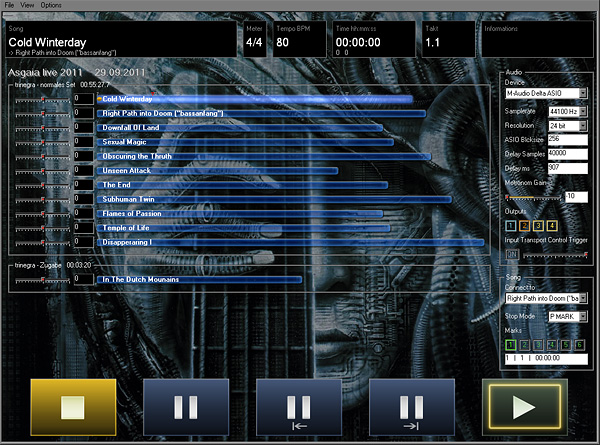Select mark 3 in Marks
Screen dimensions: 600x445
coord(538,345)
